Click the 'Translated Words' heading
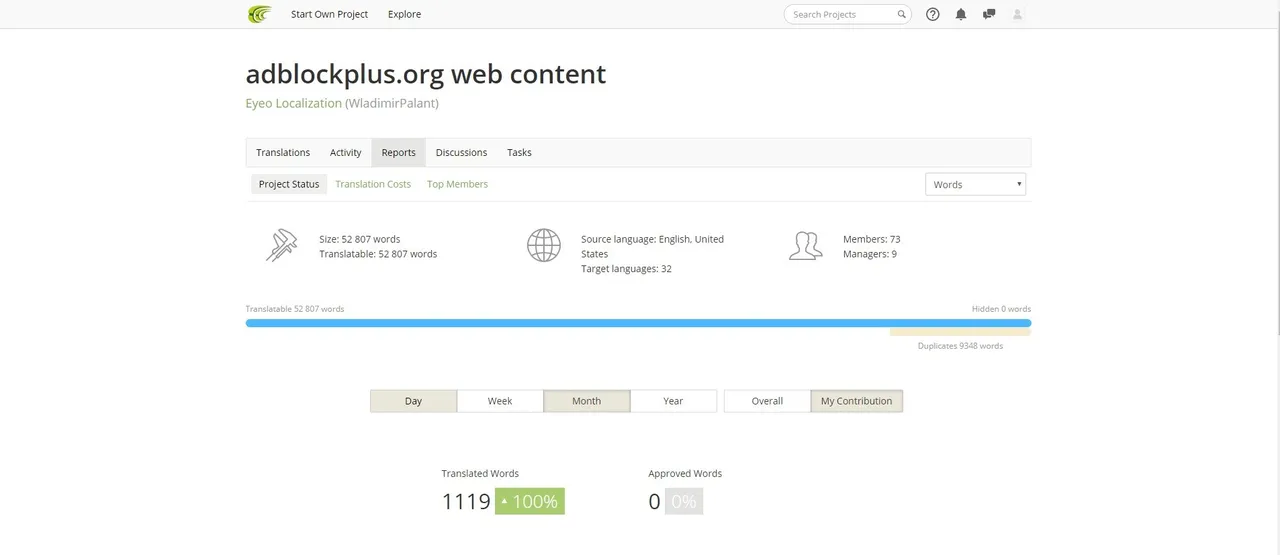The height and width of the screenshot is (555, 1280). pos(480,474)
